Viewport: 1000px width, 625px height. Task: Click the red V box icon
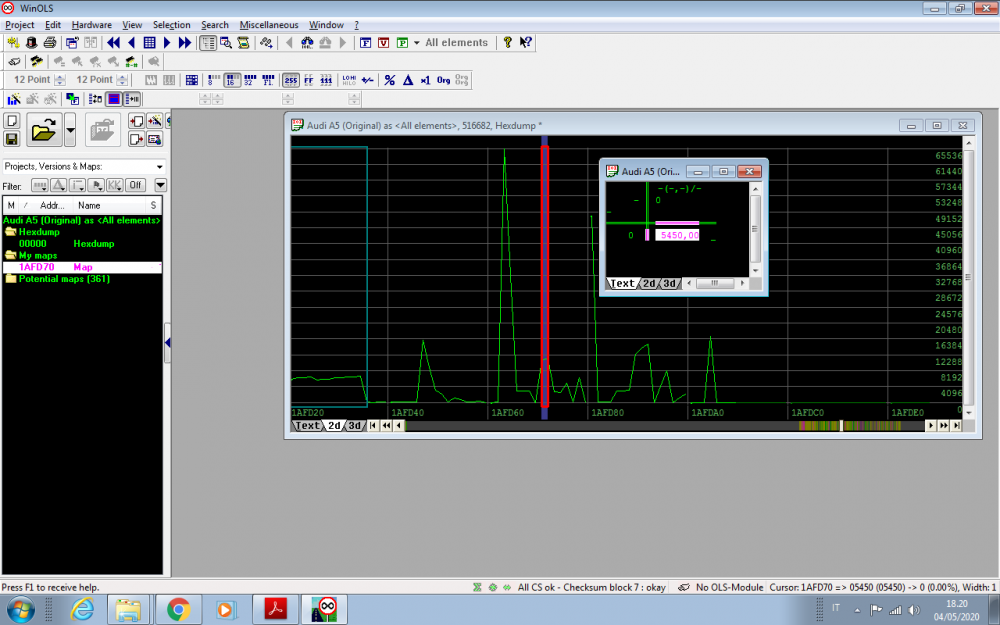(383, 43)
